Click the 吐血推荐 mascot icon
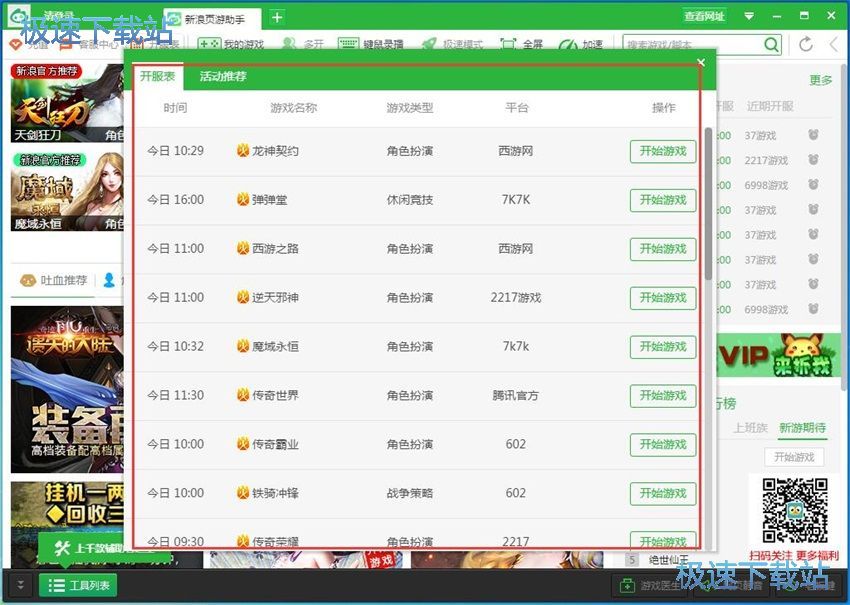The height and width of the screenshot is (605, 850). coord(28,280)
